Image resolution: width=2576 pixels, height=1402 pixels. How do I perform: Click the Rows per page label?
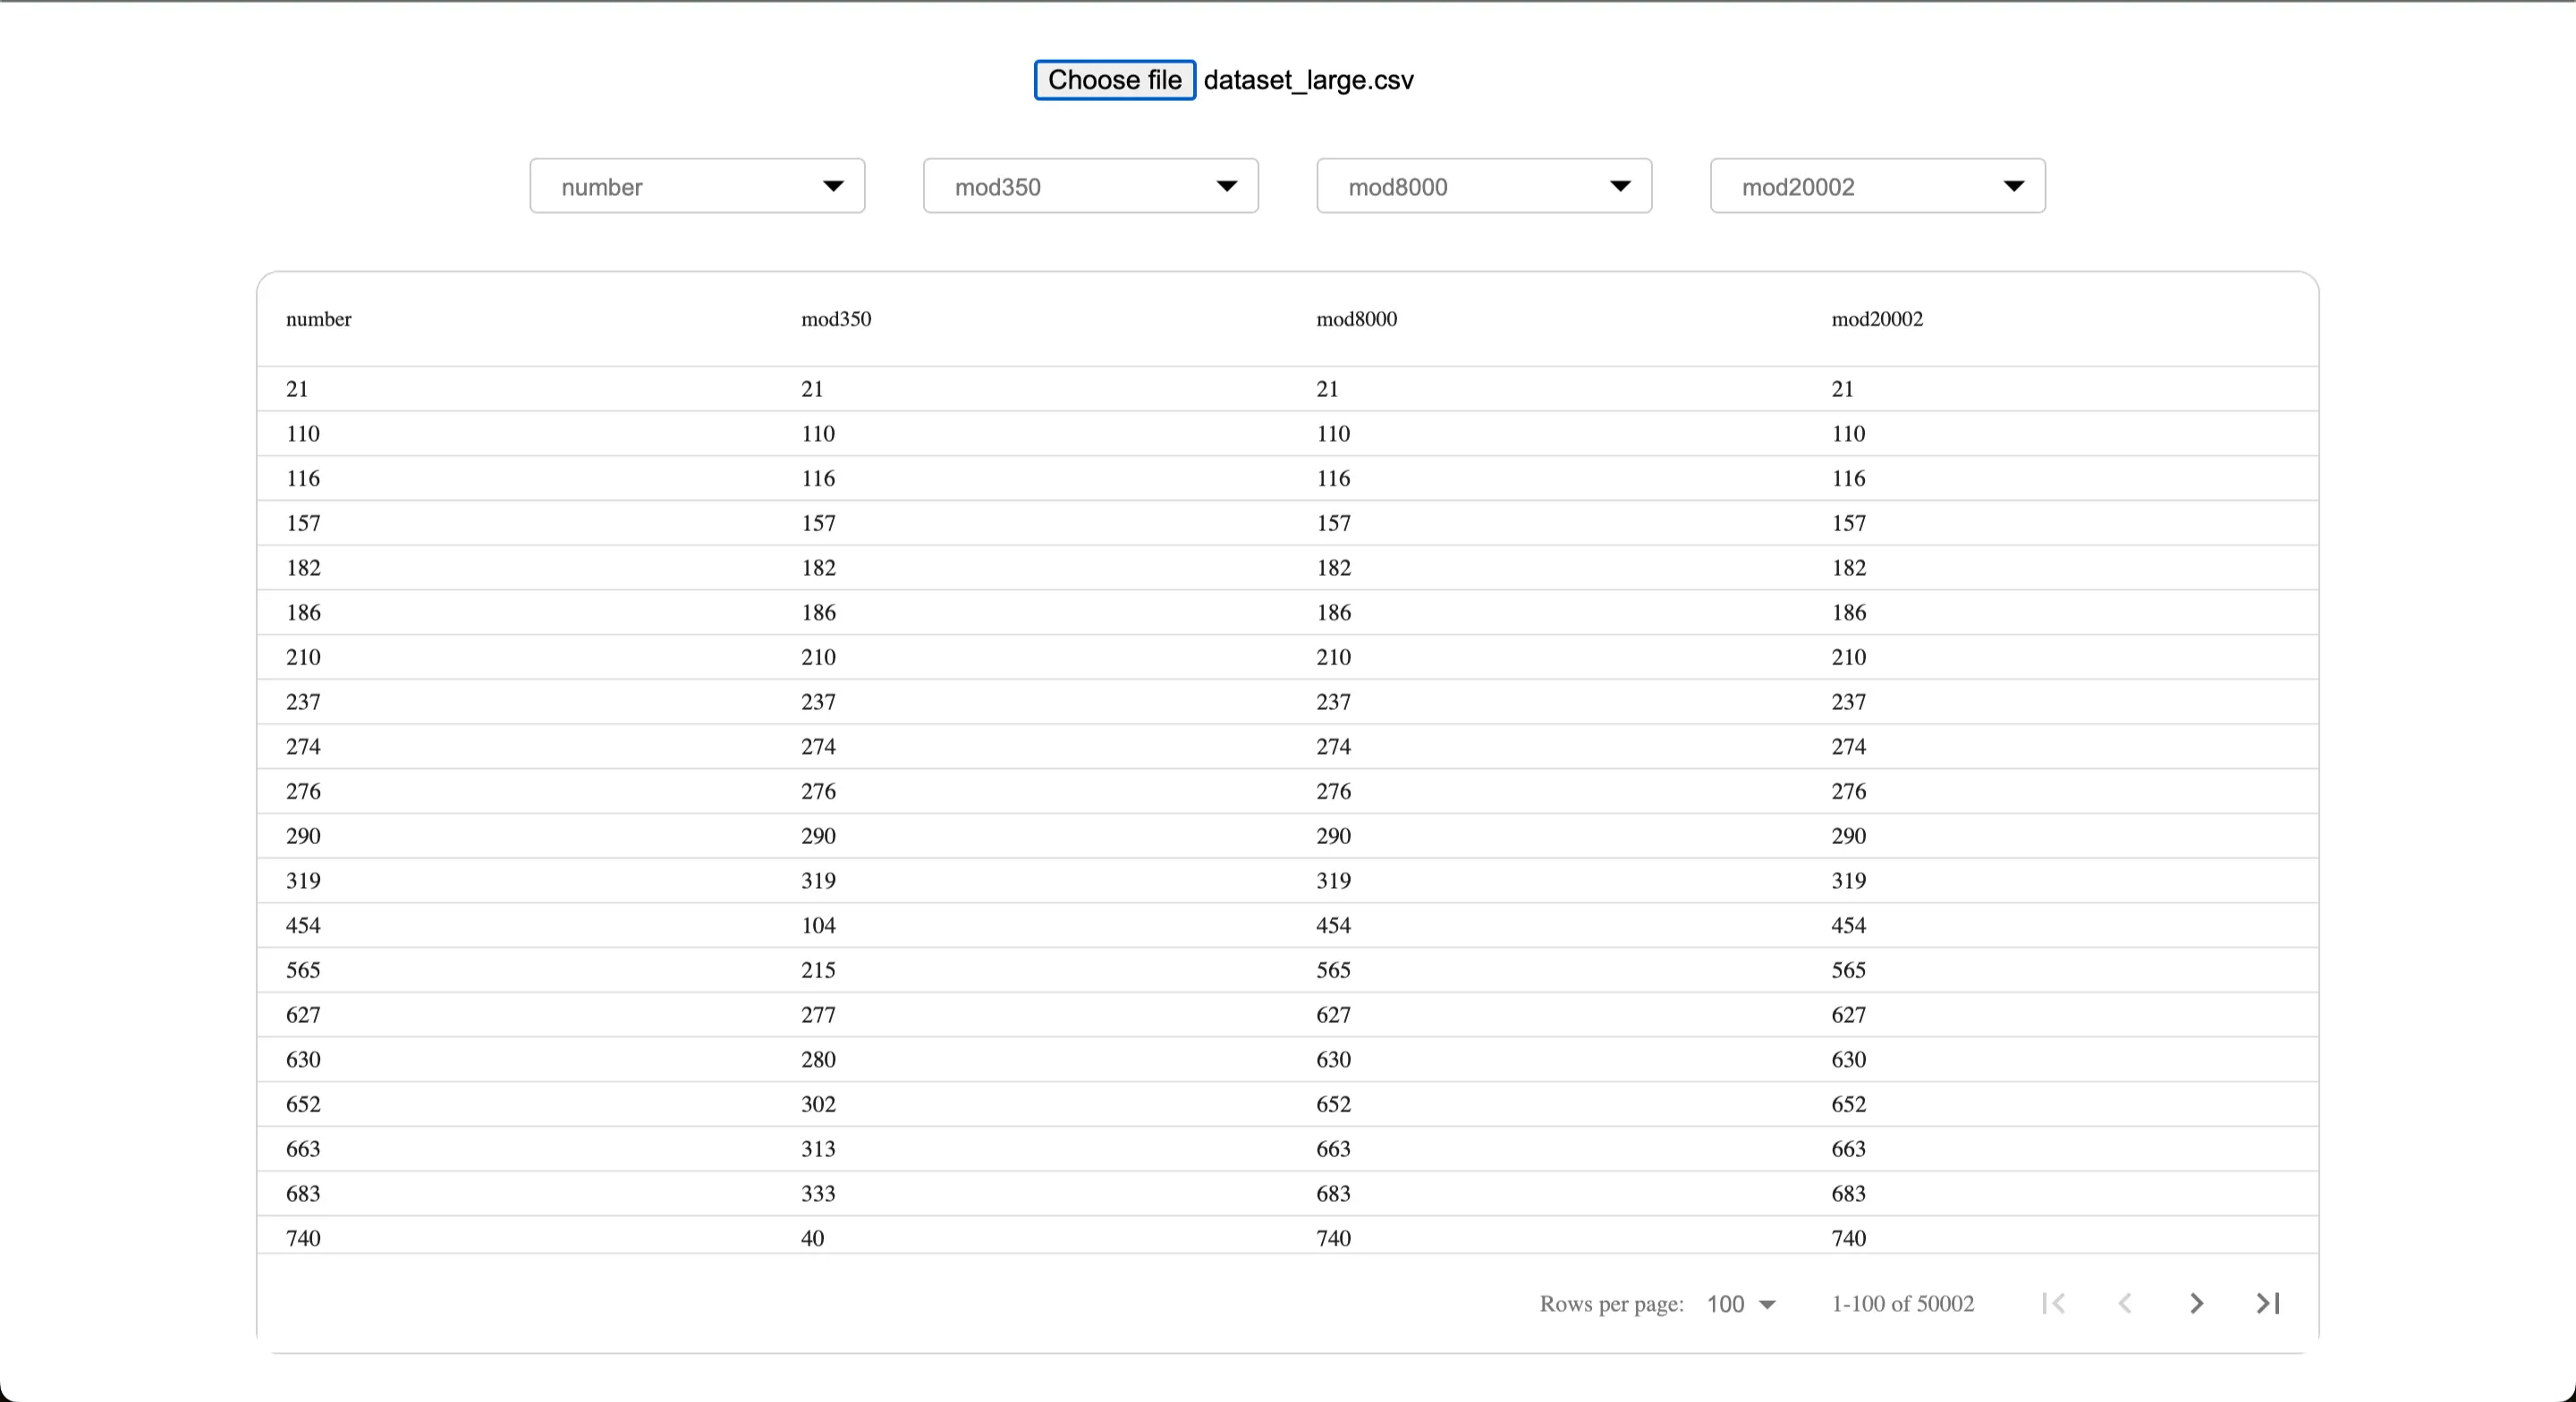point(1611,1304)
